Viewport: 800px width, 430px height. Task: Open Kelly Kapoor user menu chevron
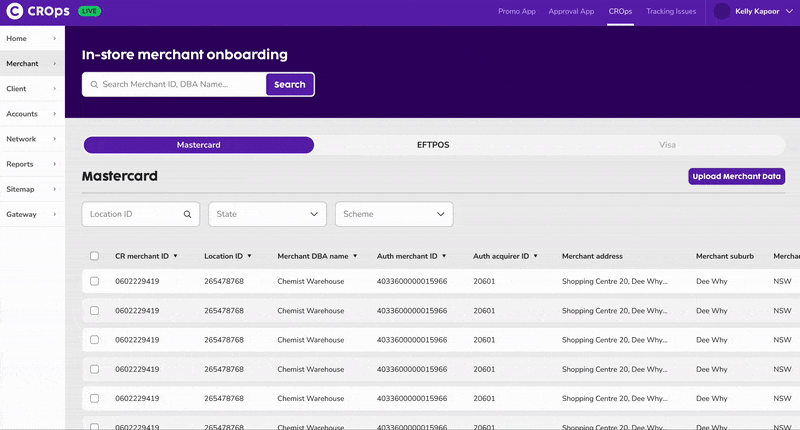789,11
